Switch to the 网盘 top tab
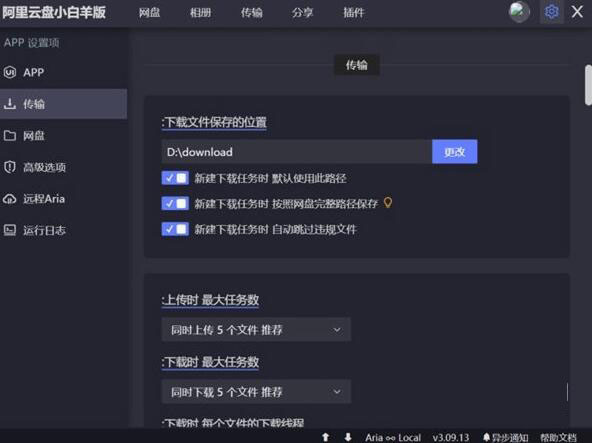 point(149,12)
